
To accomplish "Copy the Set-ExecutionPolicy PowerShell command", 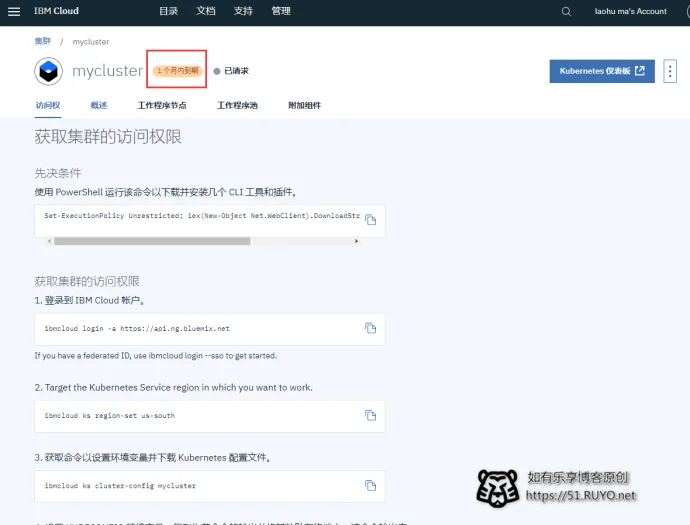I will tap(371, 220).
